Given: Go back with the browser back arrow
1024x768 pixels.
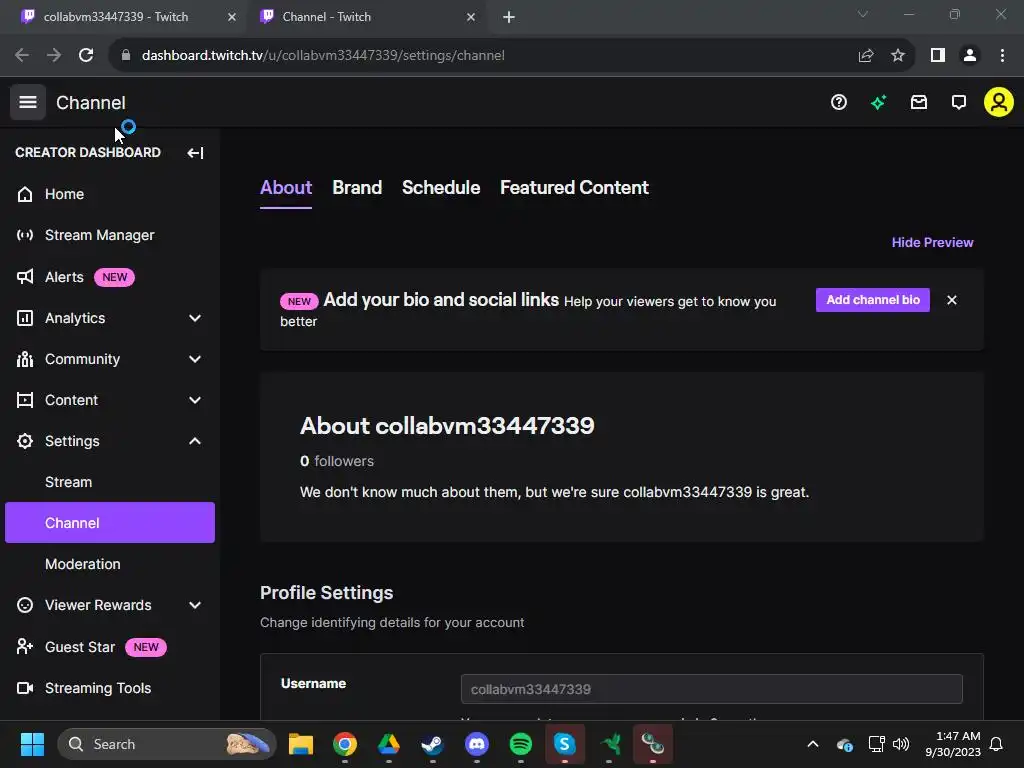Looking at the screenshot, I should pyautogui.click(x=22, y=56).
